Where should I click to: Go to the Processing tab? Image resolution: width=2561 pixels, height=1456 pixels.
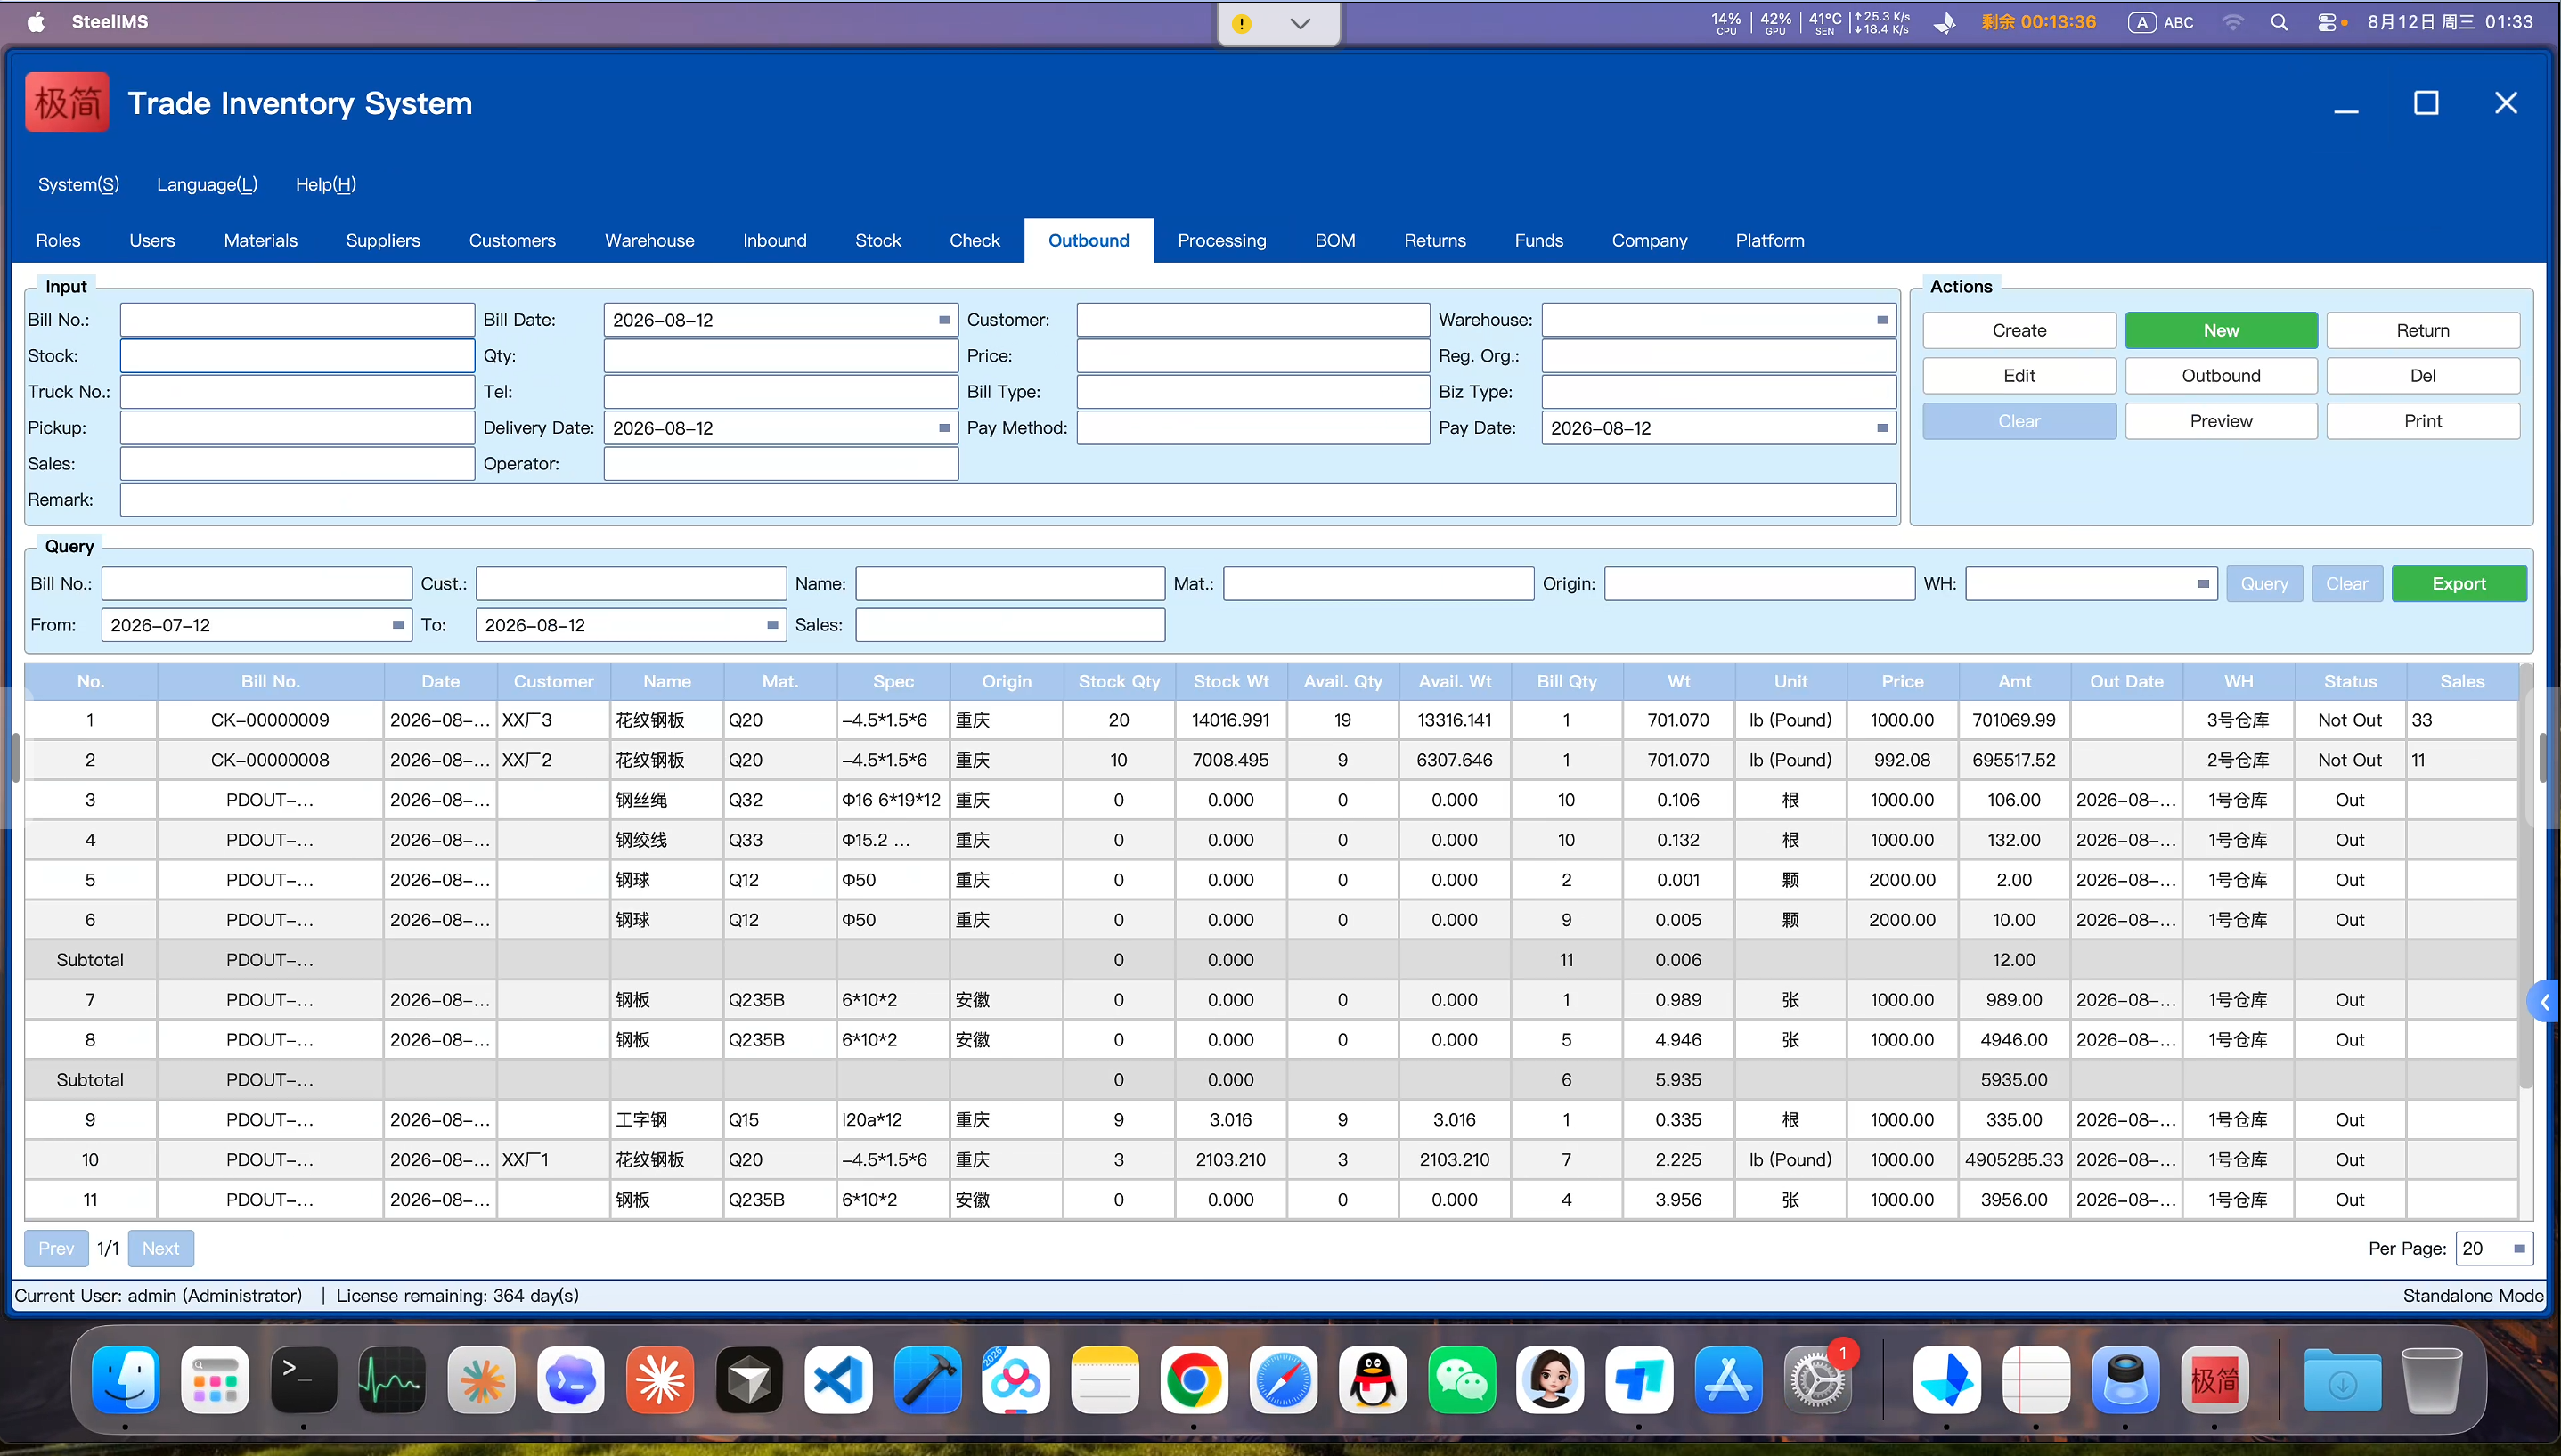pos(1221,240)
